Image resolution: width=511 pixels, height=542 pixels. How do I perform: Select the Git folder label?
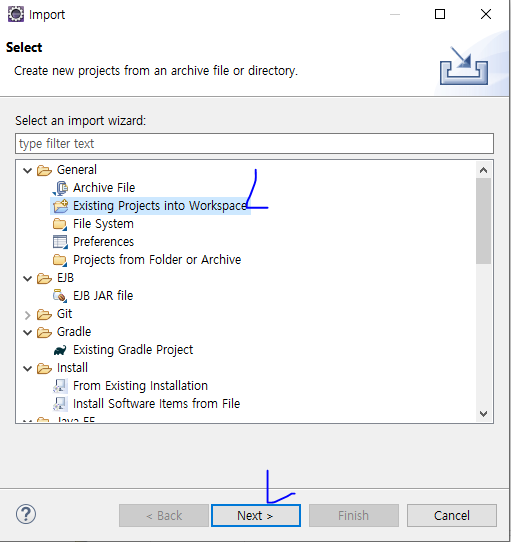tap(64, 314)
